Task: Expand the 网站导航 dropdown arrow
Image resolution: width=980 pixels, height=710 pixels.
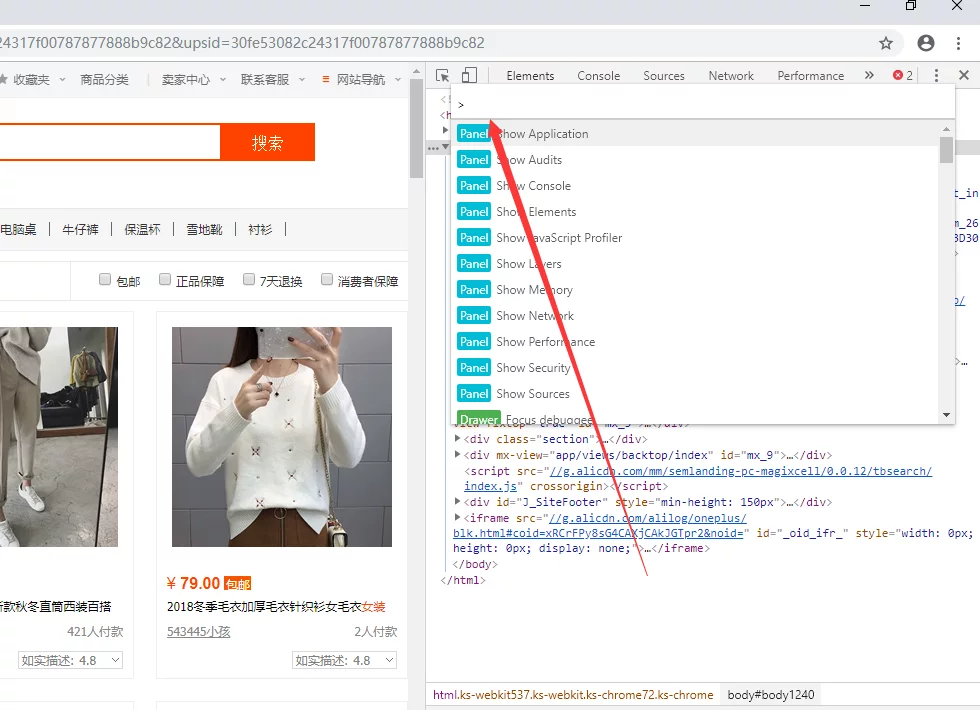Action: [398, 79]
